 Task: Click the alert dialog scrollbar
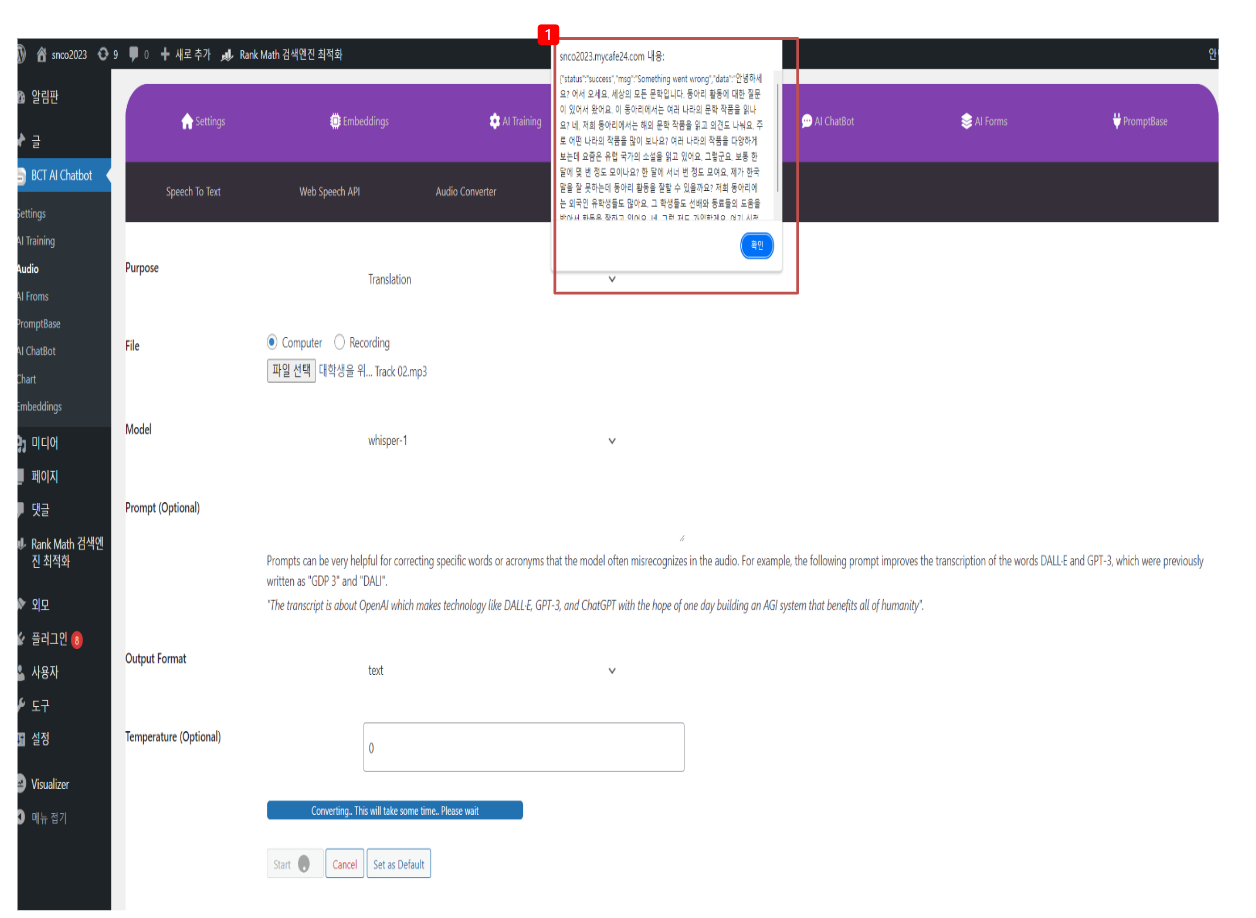click(x=776, y=140)
